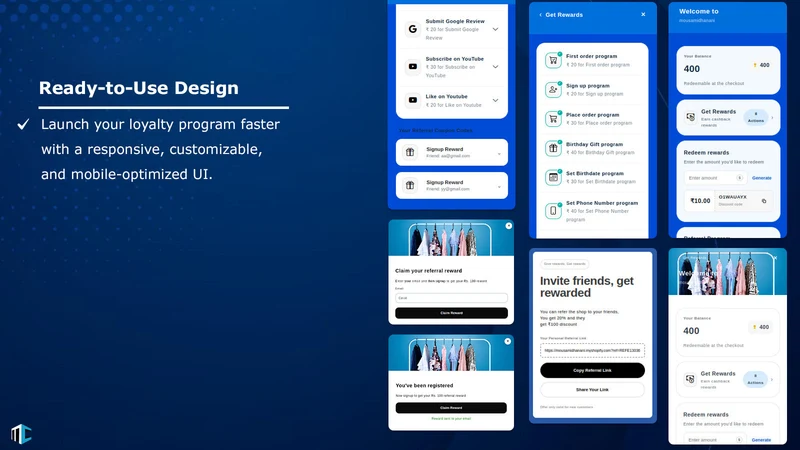Click the logo in the bottom-left corner
800x450 pixels.
point(21,434)
